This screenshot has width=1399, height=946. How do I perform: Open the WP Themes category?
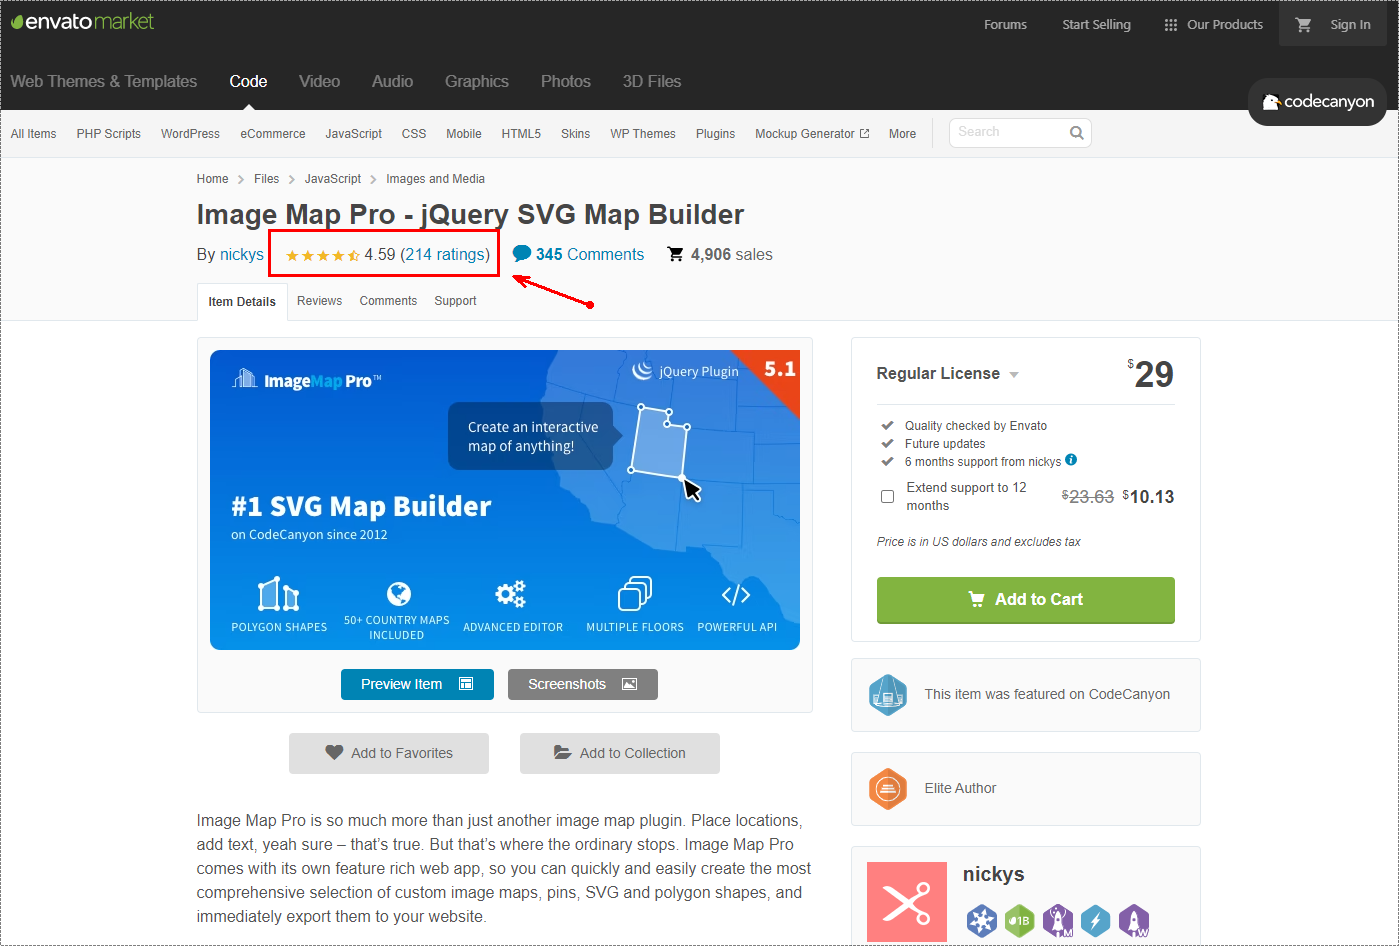pos(643,134)
